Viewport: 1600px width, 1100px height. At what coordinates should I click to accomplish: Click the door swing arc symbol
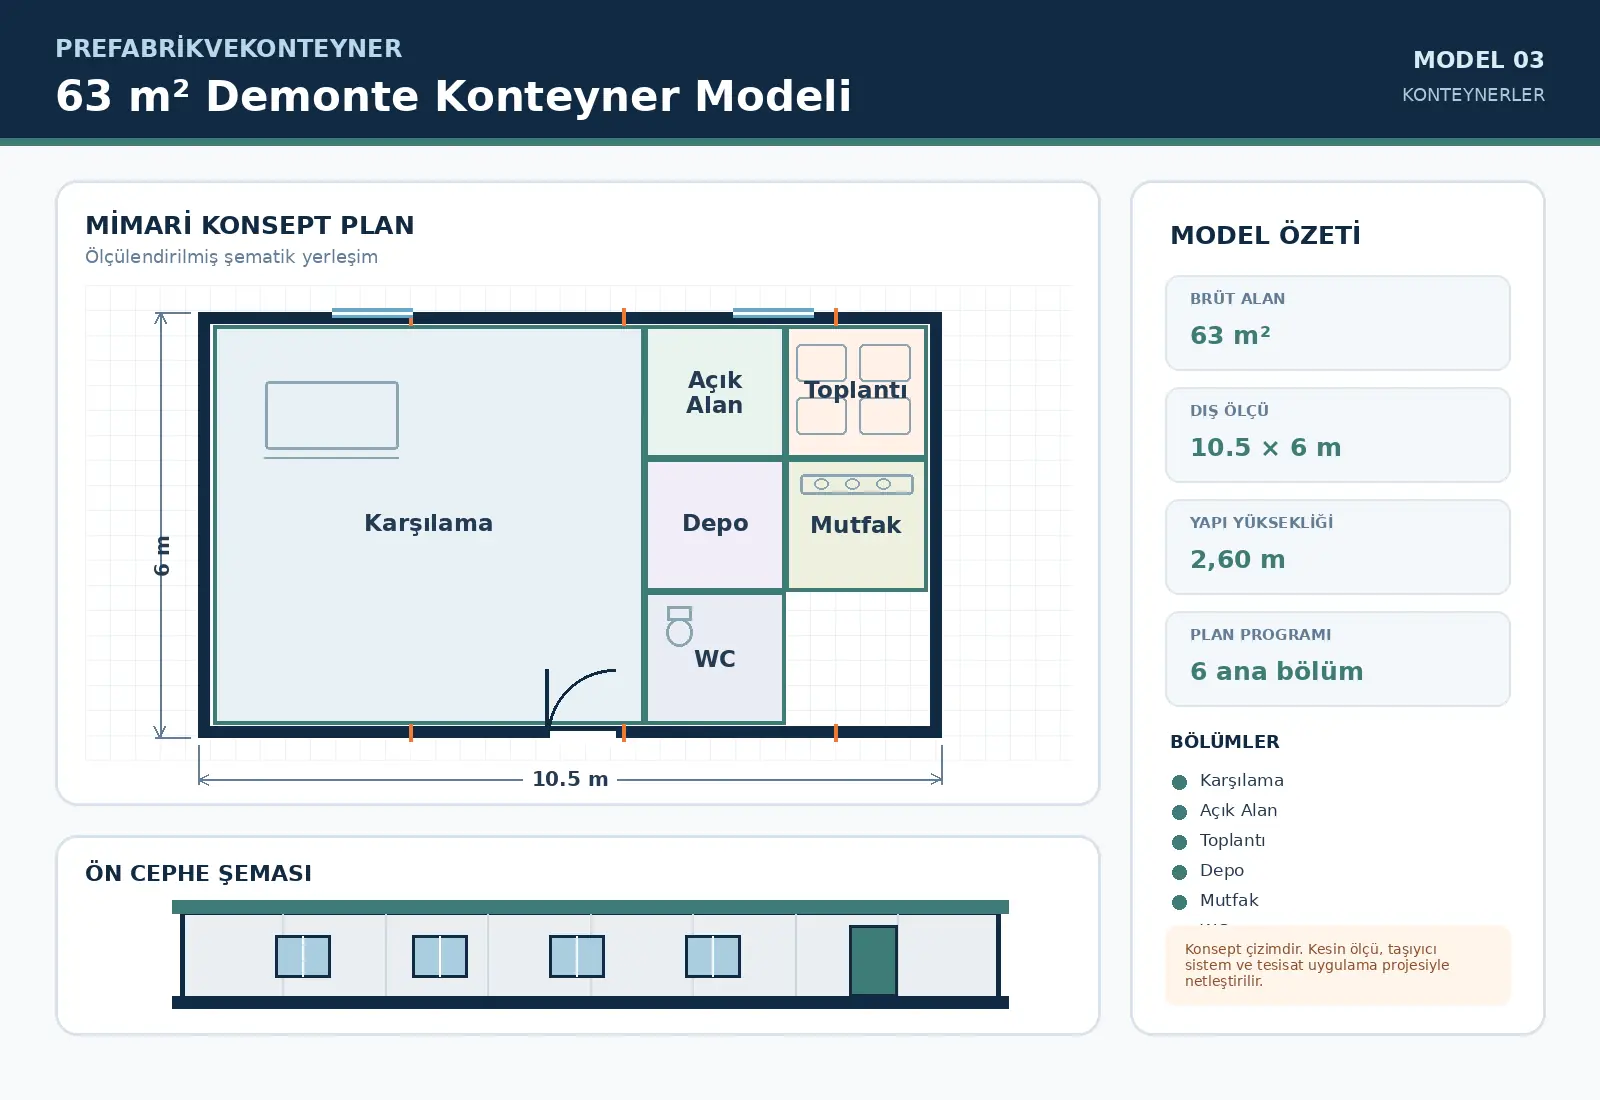(x=581, y=698)
